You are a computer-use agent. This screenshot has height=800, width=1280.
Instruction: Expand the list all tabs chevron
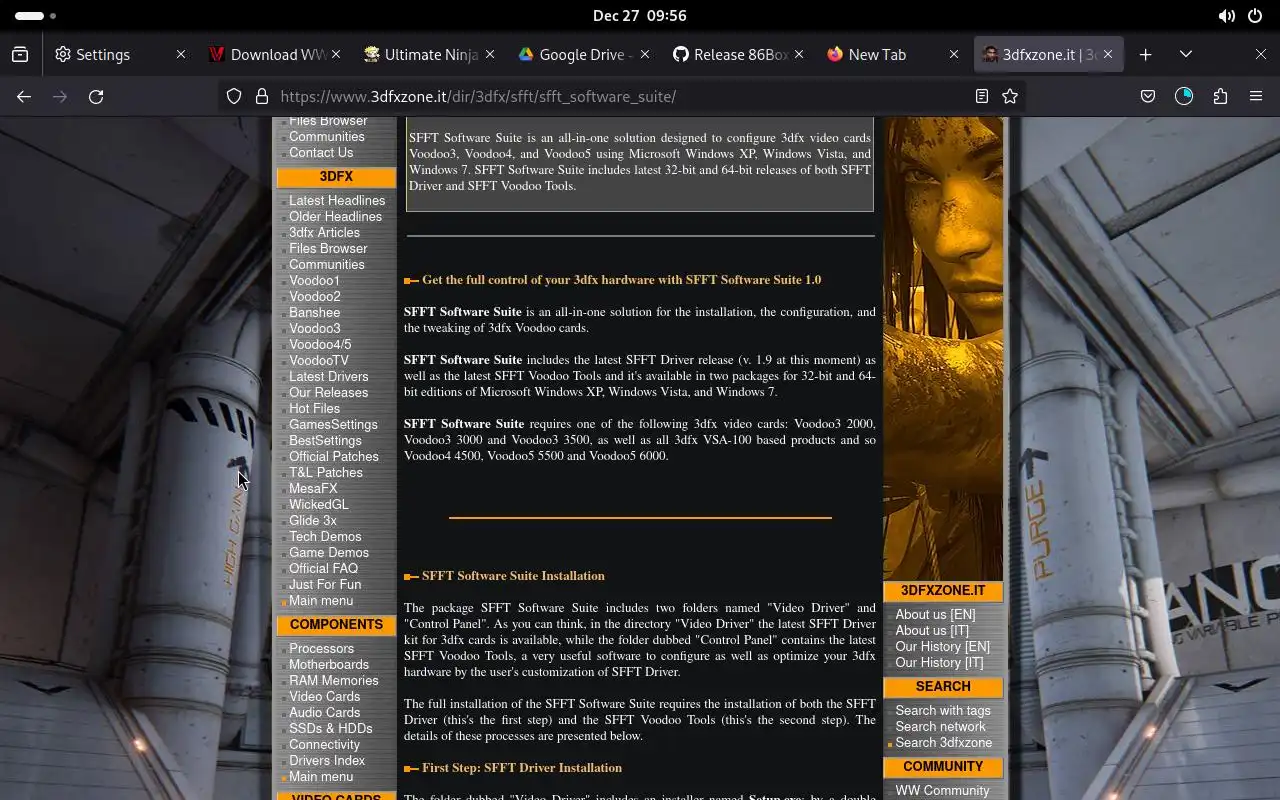pyautogui.click(x=1186, y=55)
